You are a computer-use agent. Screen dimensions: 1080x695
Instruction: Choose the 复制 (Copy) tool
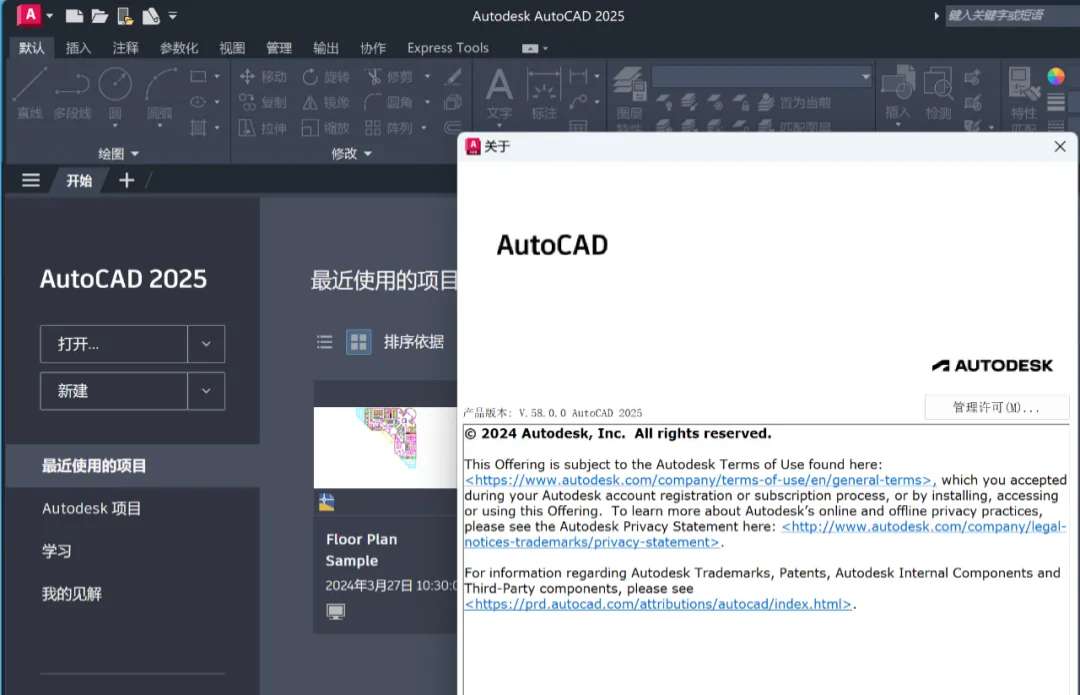(x=263, y=103)
